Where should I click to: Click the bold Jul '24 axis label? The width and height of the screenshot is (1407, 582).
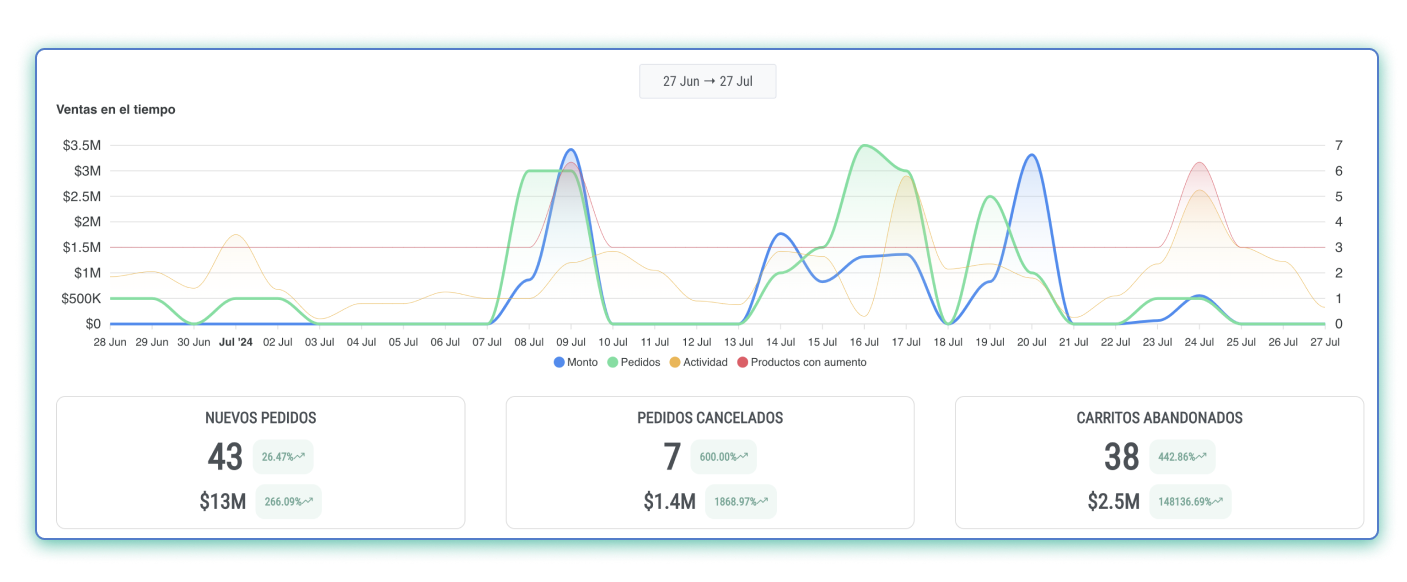(x=236, y=342)
